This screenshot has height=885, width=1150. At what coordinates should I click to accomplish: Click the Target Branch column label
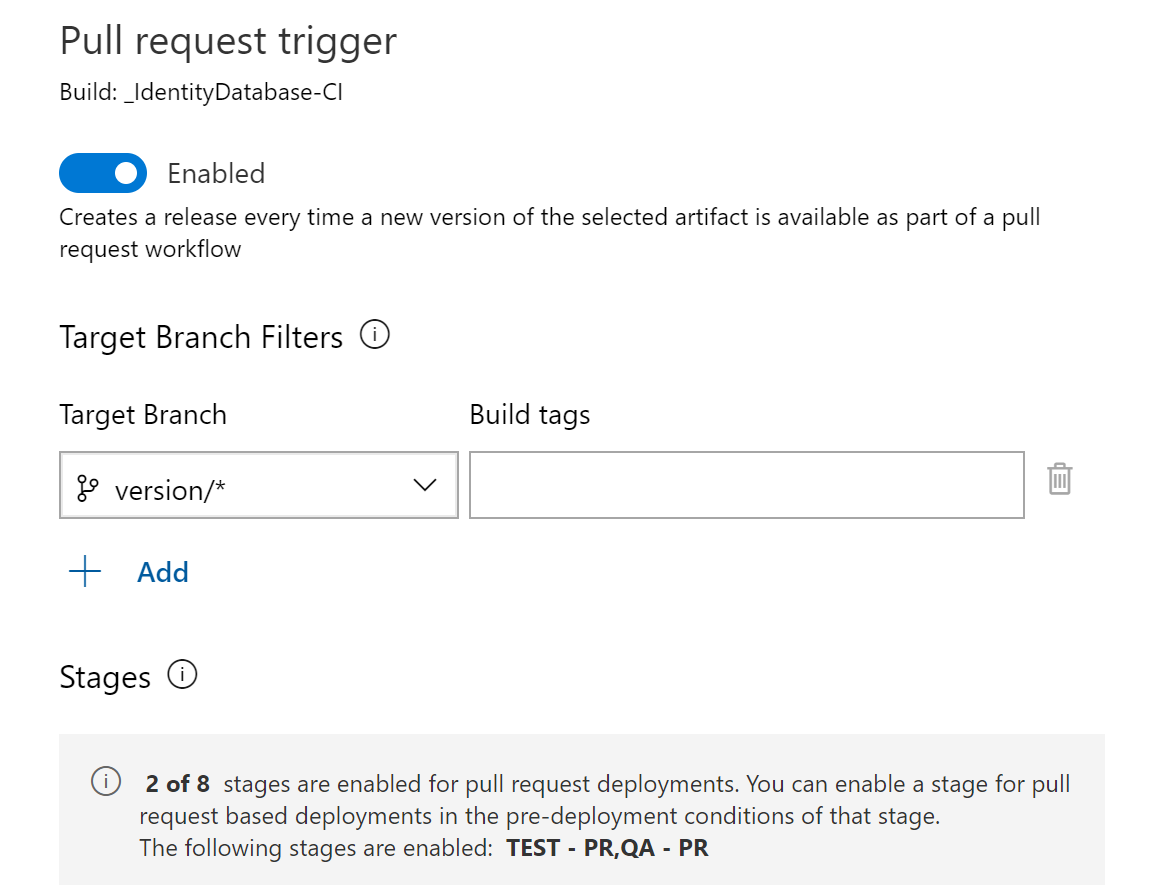click(143, 415)
